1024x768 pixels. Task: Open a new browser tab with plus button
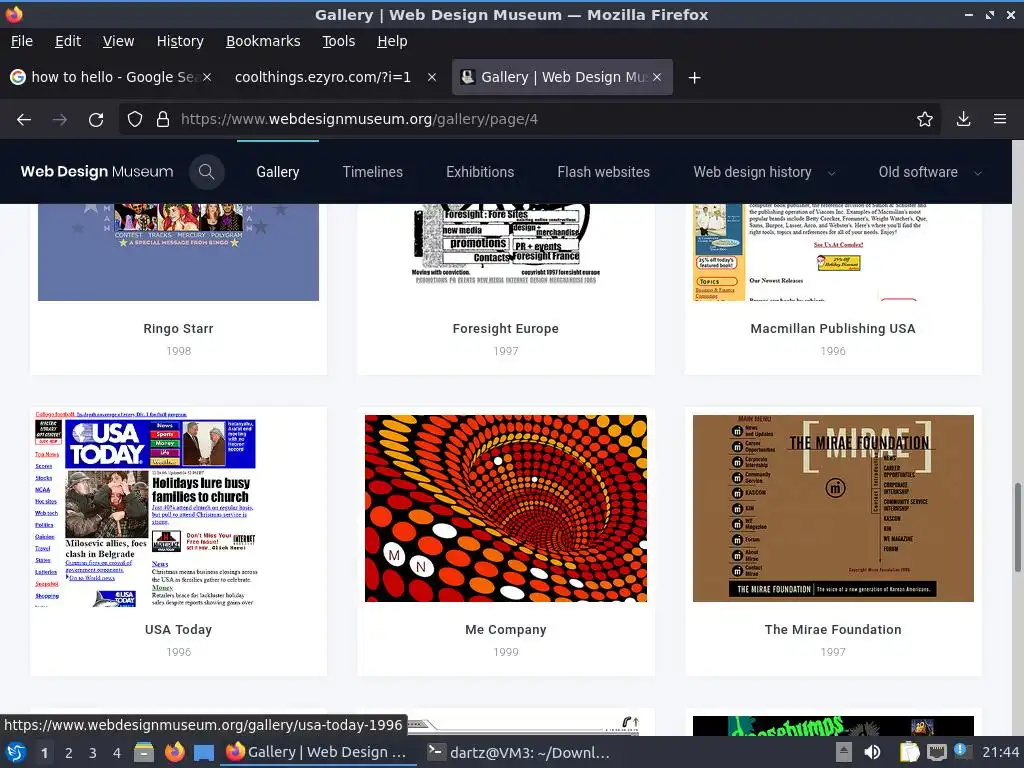click(x=694, y=78)
